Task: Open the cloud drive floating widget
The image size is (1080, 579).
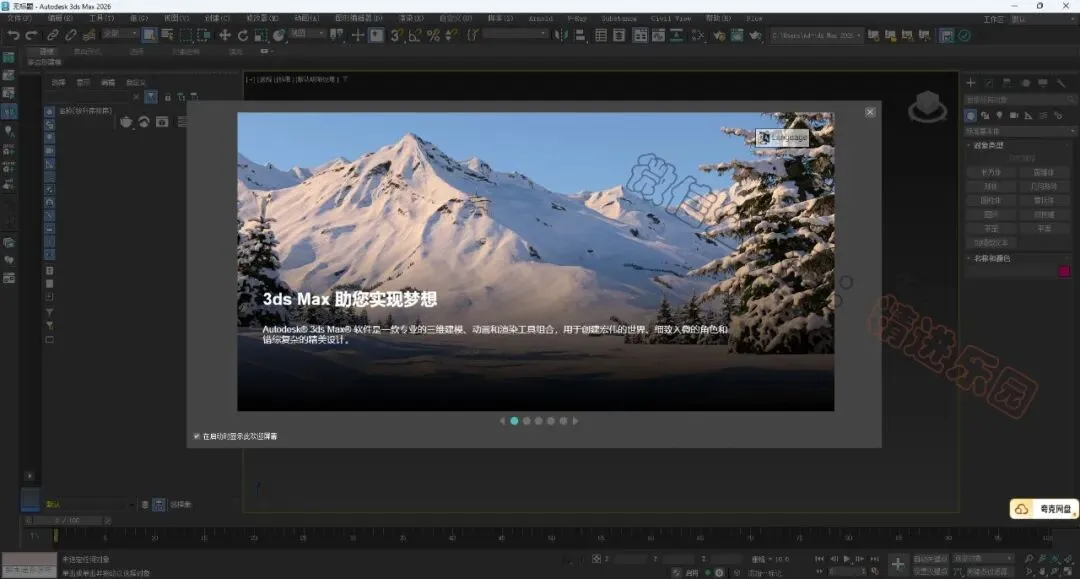Action: click(1043, 509)
